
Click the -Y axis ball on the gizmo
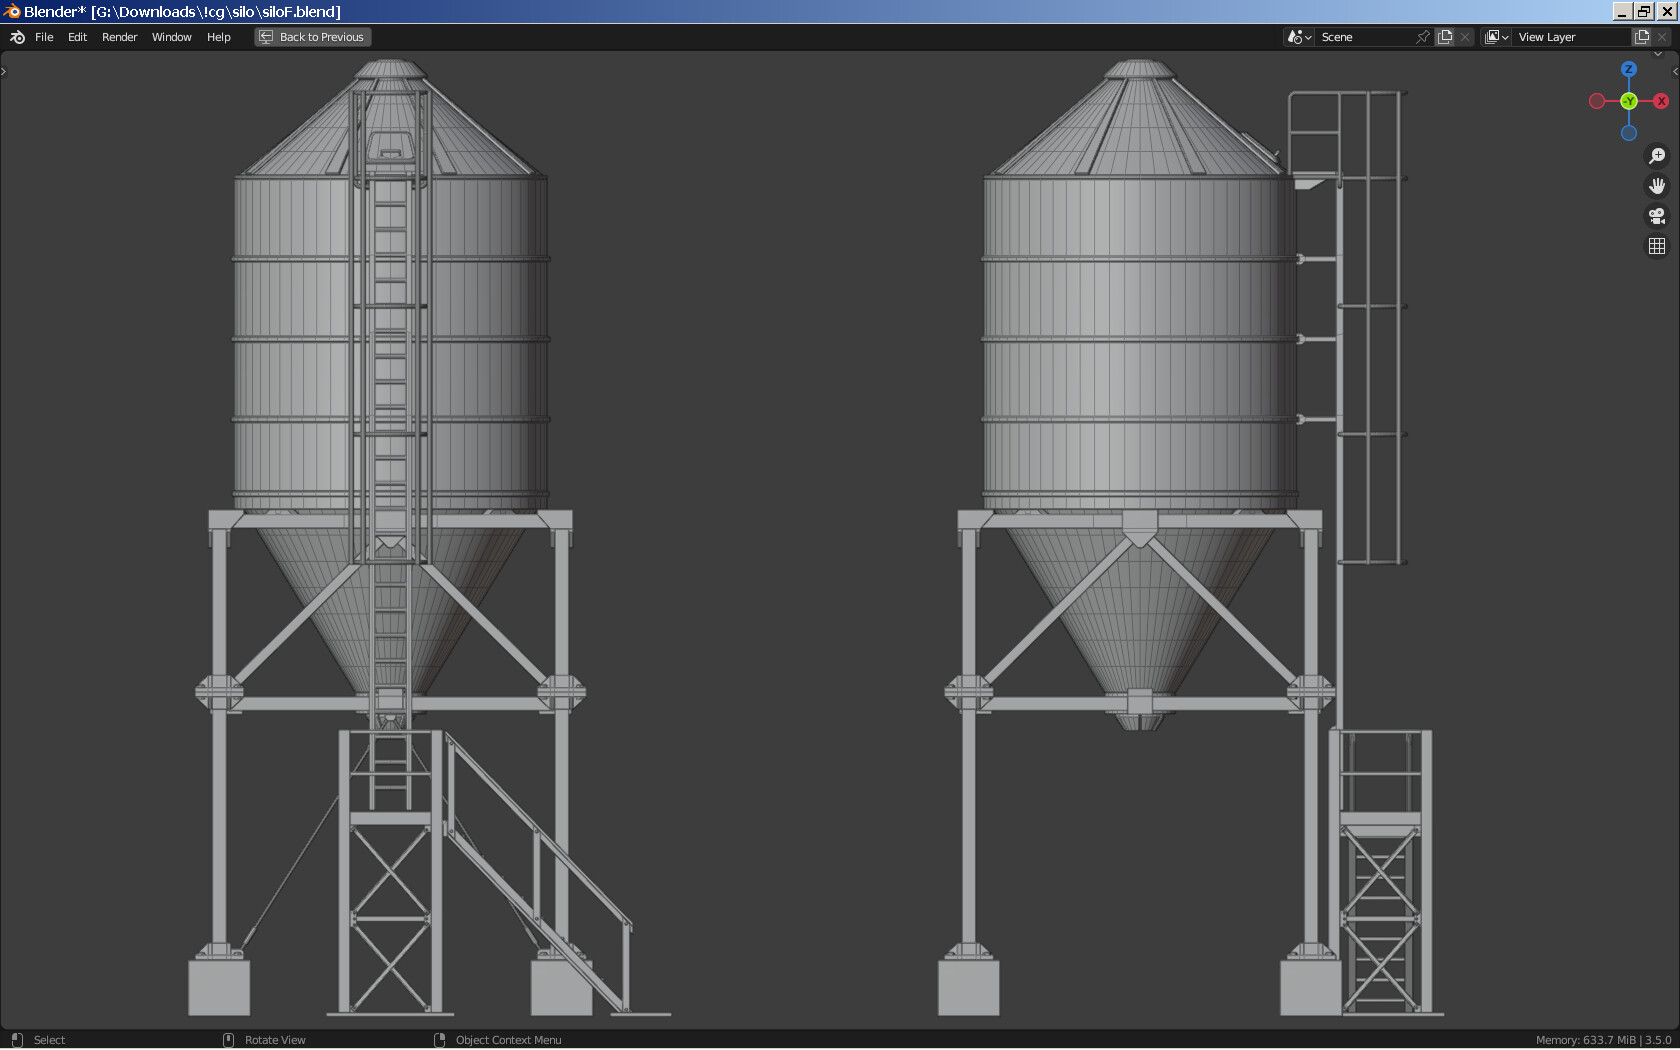[x=1628, y=100]
